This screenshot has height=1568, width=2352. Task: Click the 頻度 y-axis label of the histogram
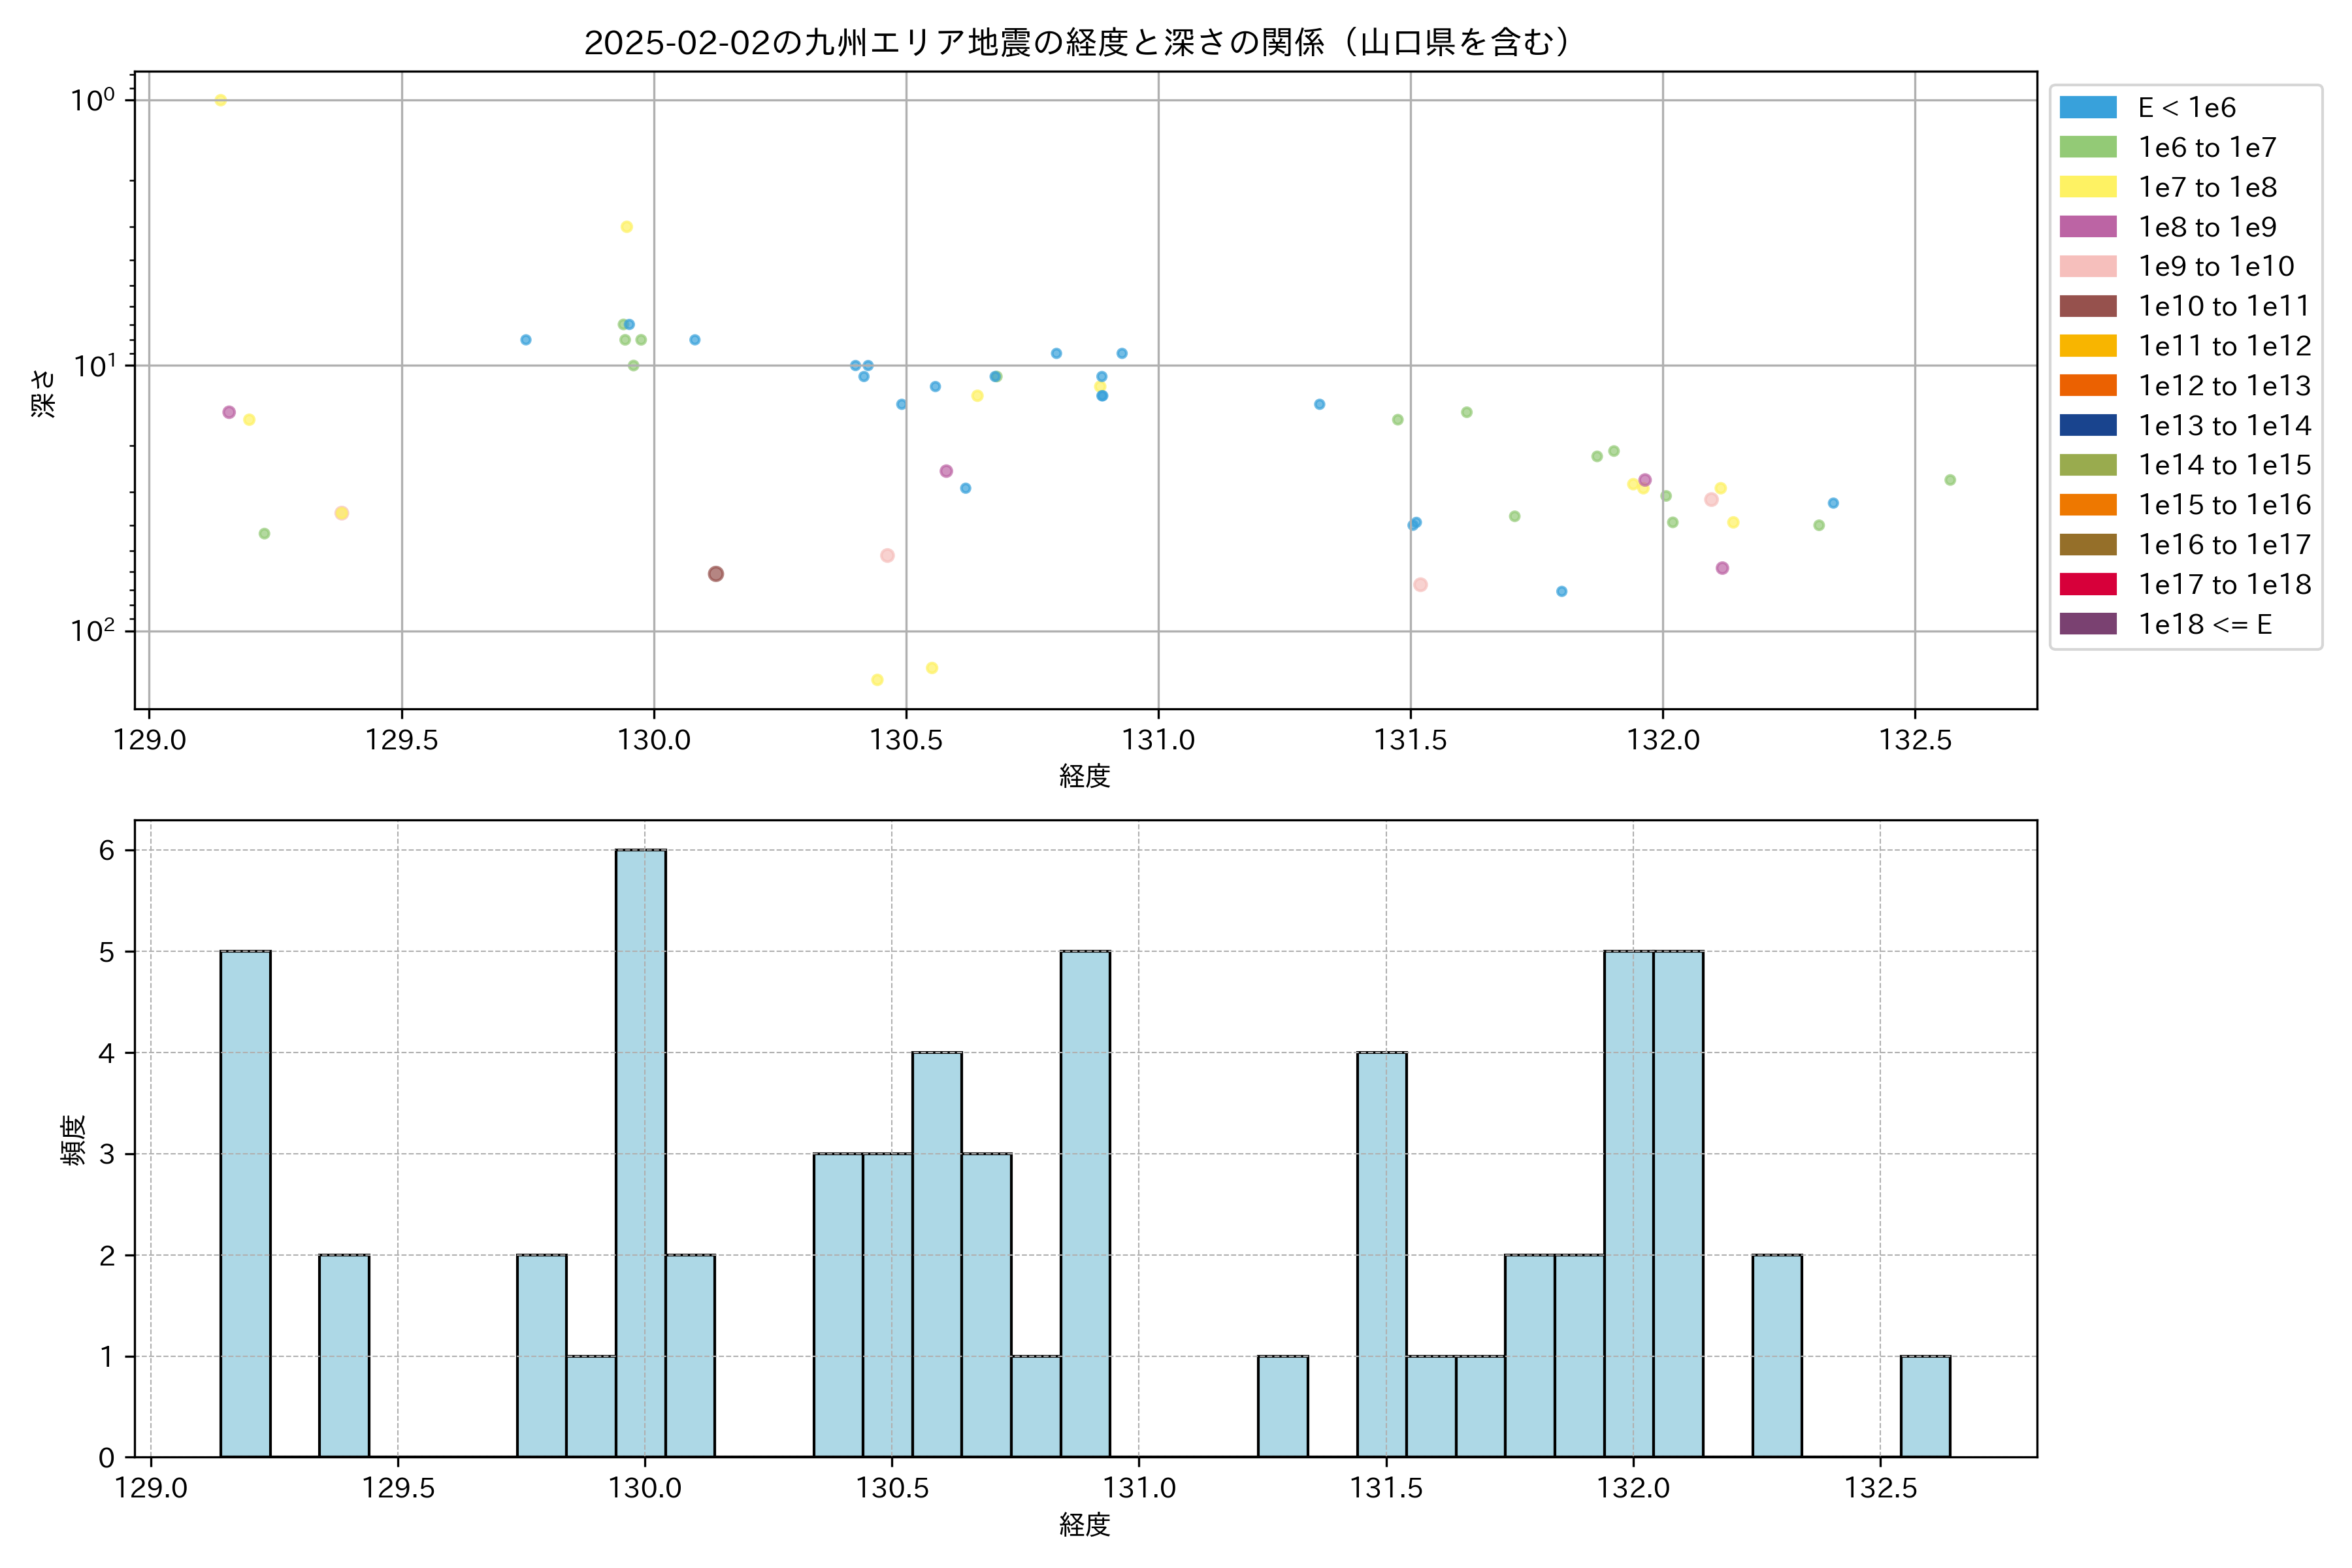point(74,1140)
